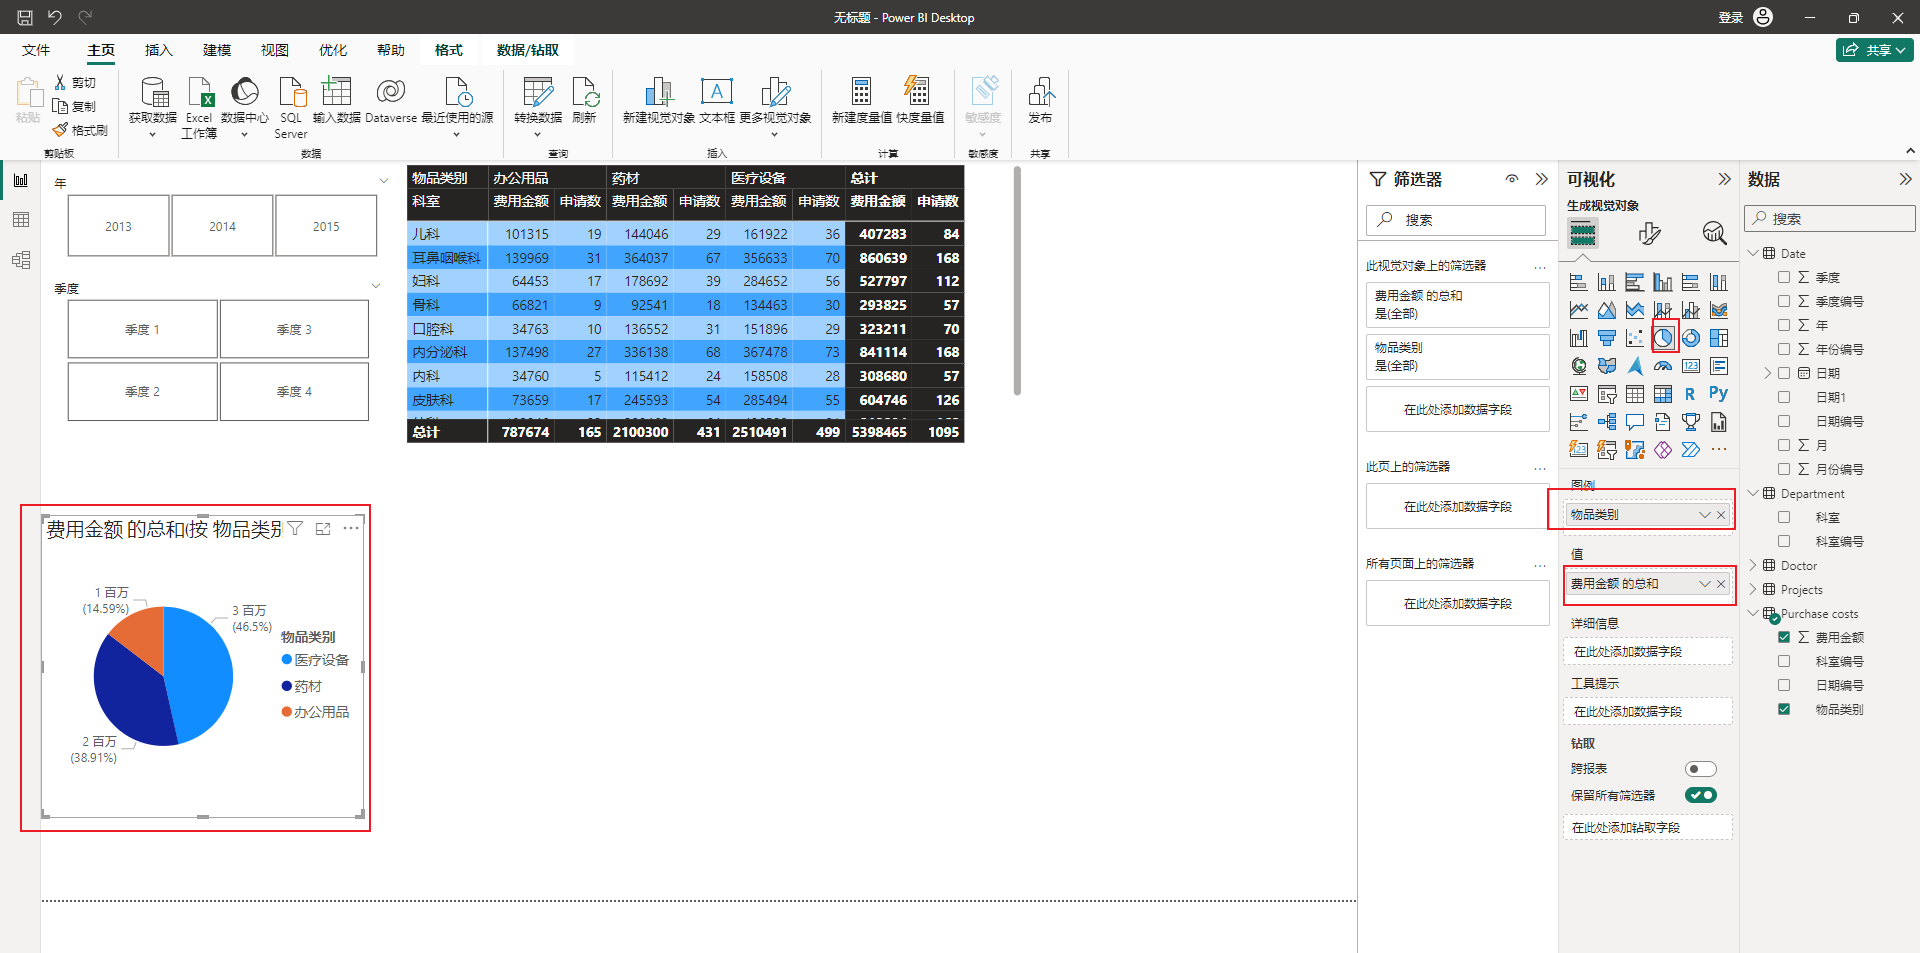This screenshot has height=953, width=1920.
Task: Open focus mode on pie chart
Action: tap(323, 529)
